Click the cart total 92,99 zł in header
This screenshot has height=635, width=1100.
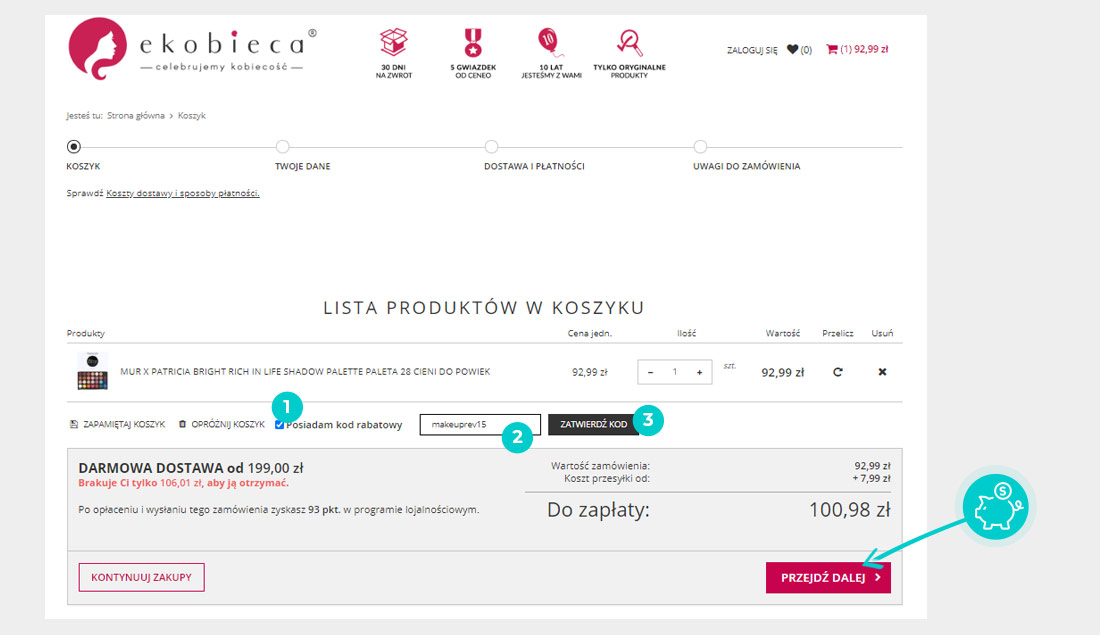click(871, 49)
